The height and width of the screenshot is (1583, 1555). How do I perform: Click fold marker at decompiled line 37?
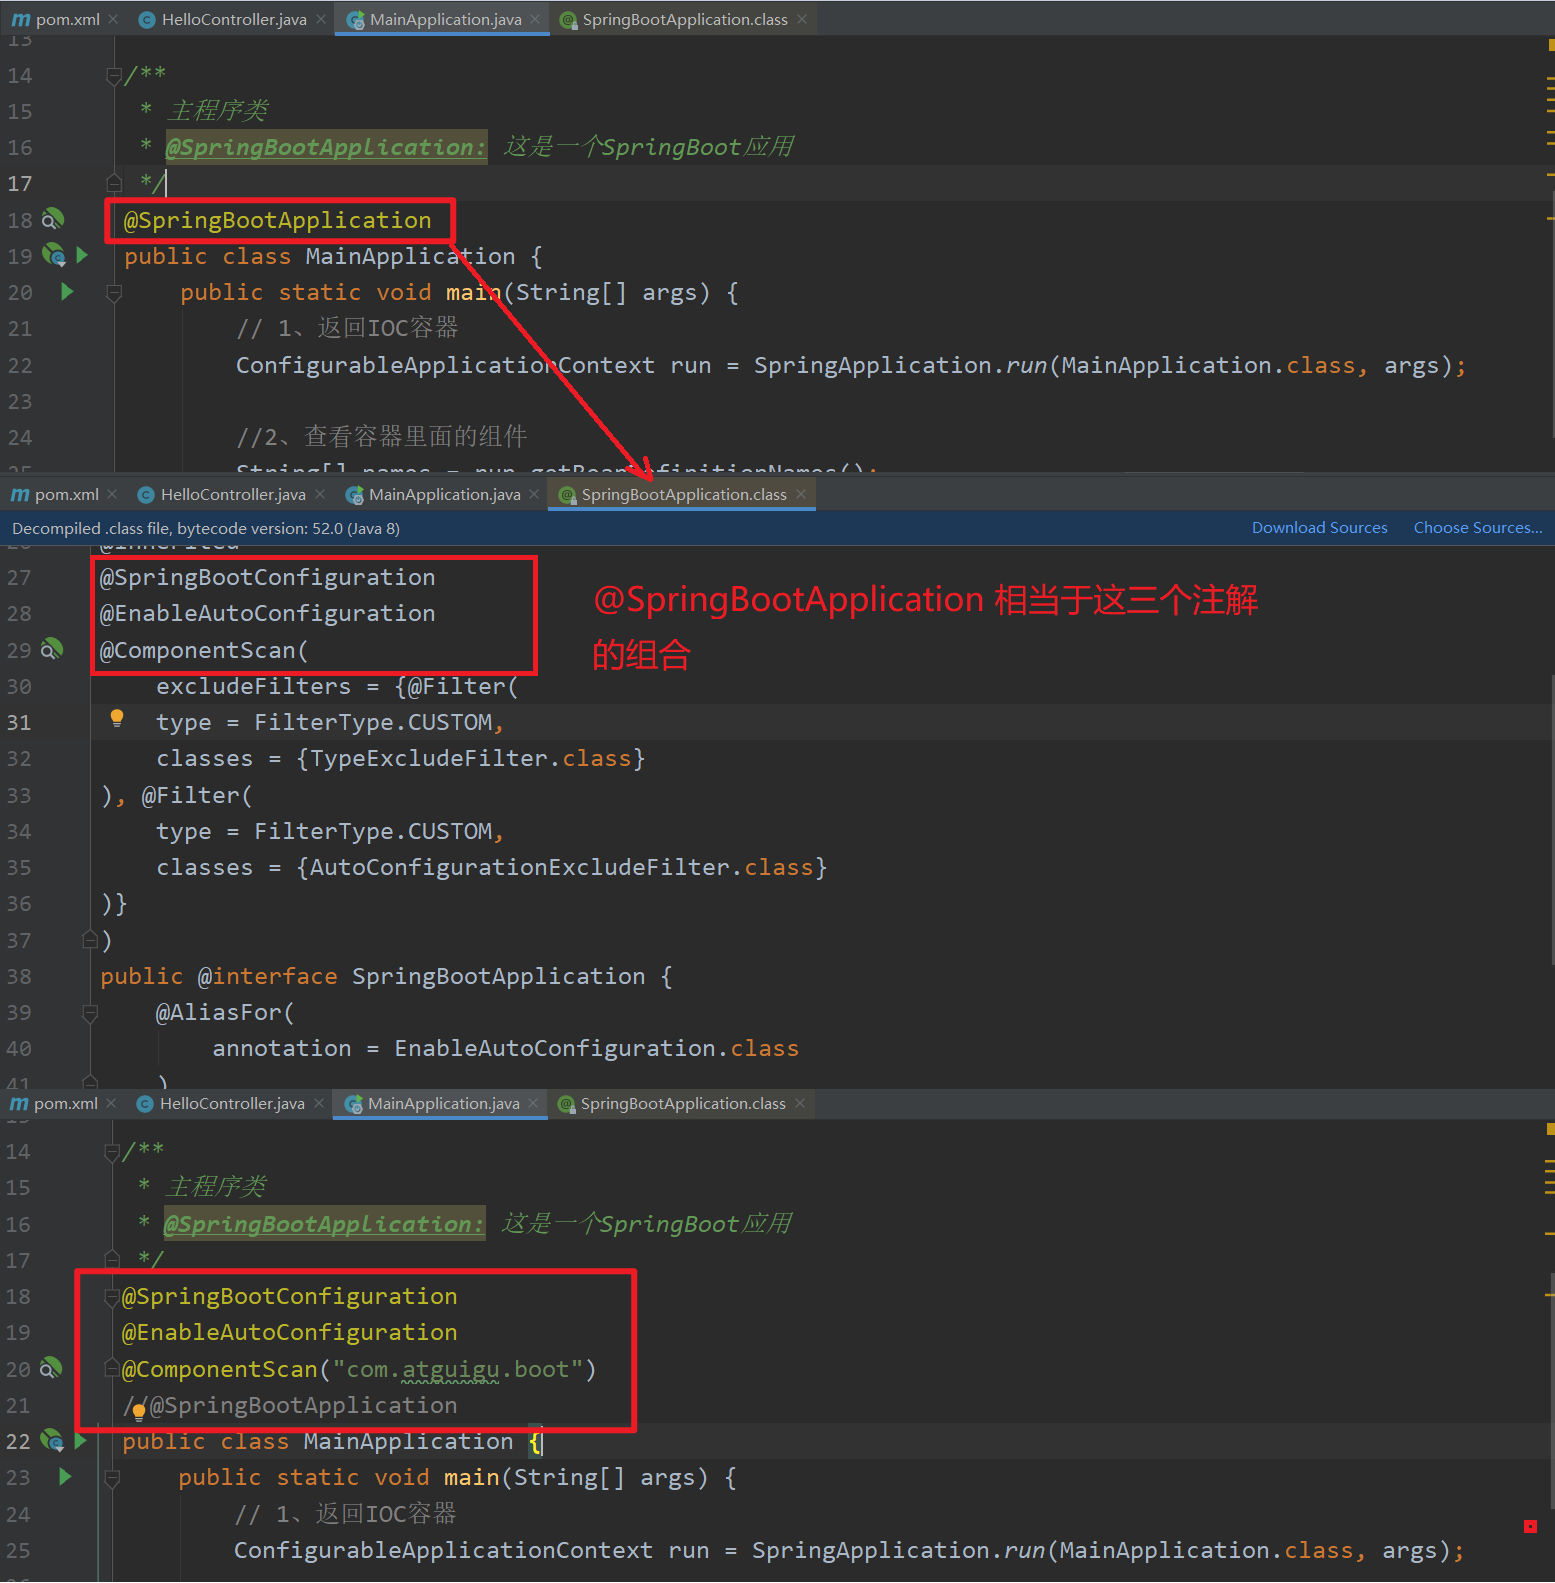tap(89, 940)
